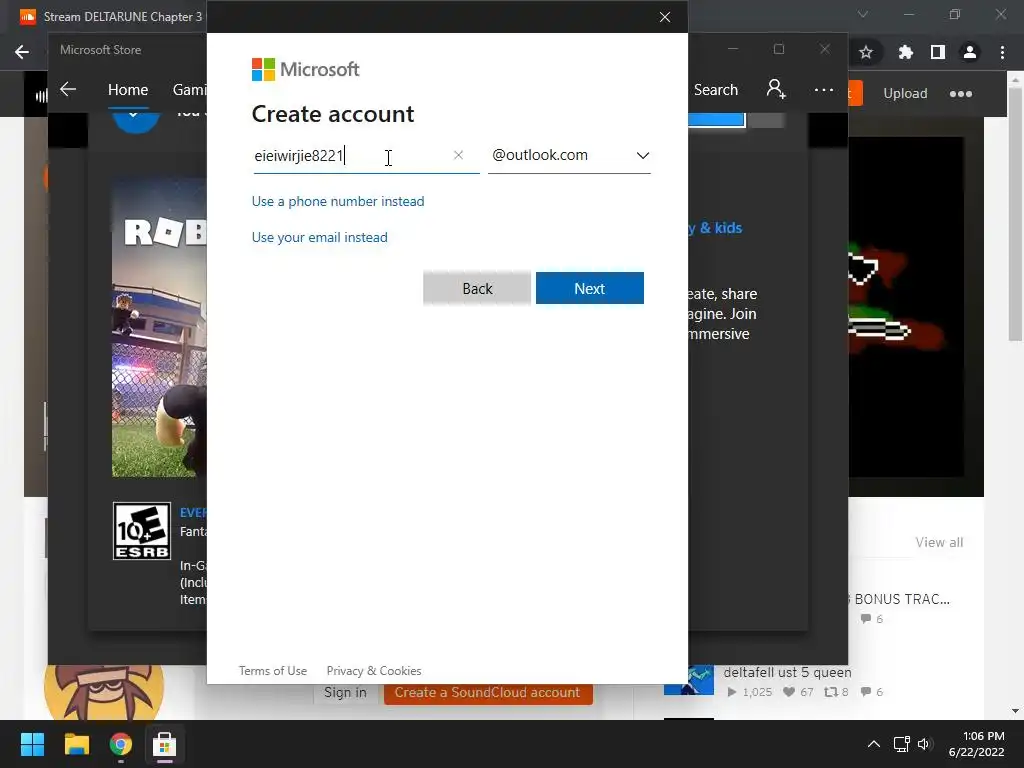Open the Windows Start menu
This screenshot has width=1024, height=768.
(32, 744)
